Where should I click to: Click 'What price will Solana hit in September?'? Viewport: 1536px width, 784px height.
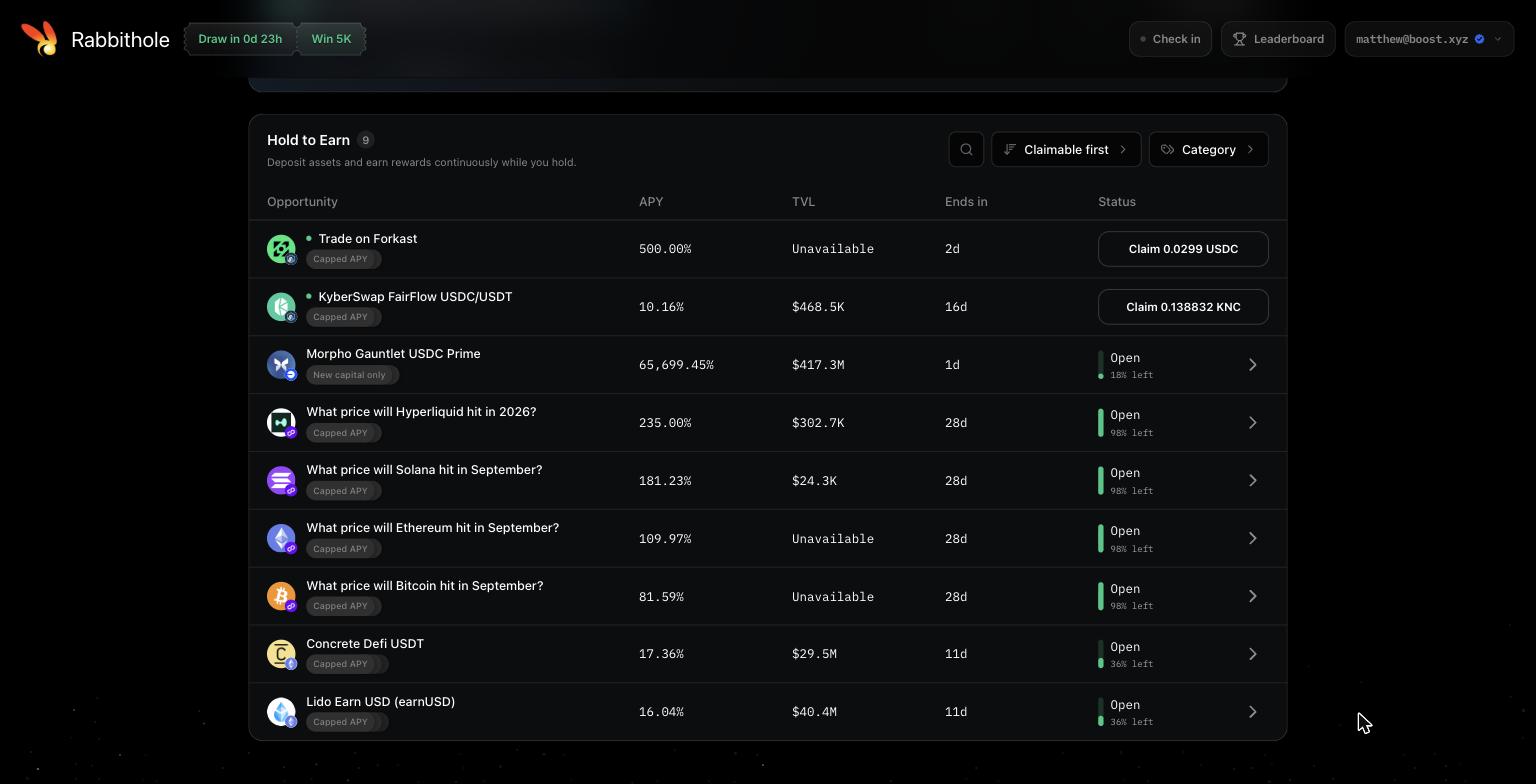[424, 470]
